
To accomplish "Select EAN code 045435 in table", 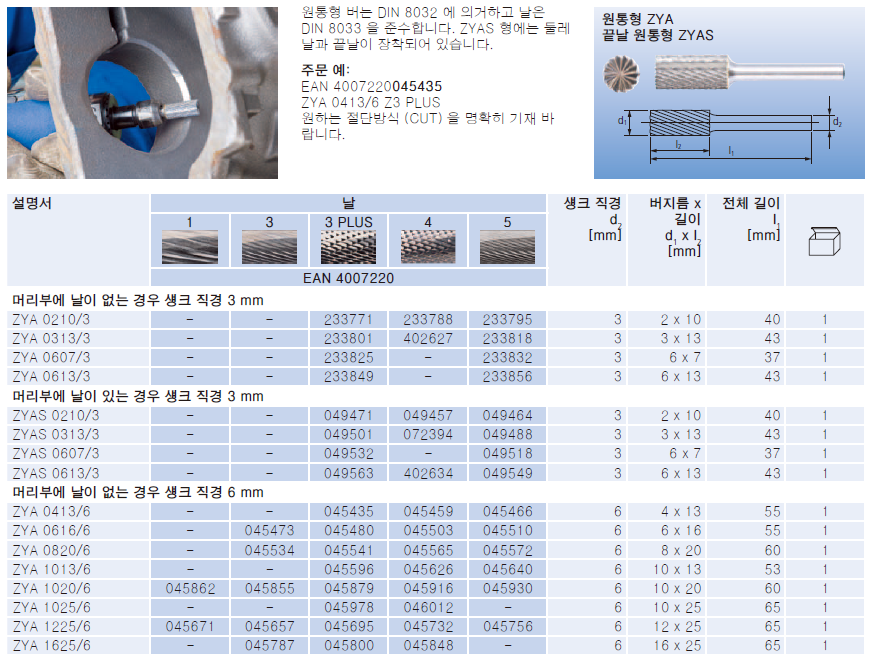I will (x=348, y=512).
